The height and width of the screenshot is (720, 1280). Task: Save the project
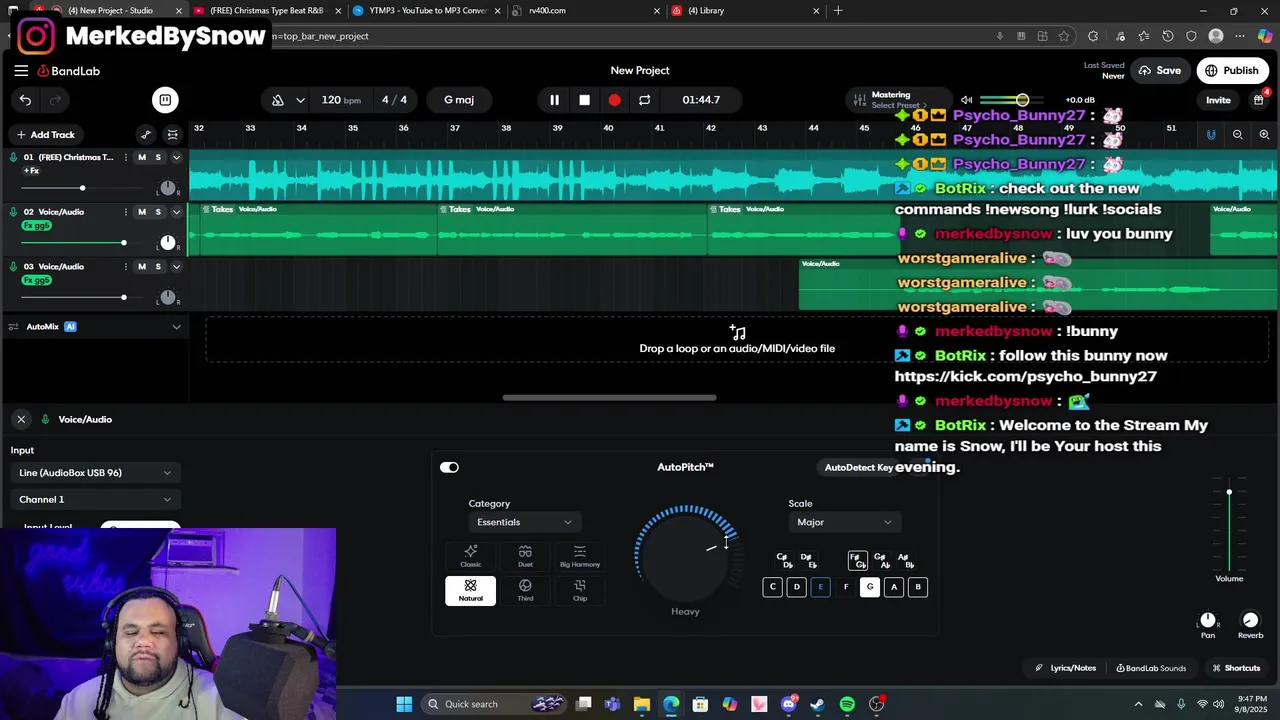(1159, 71)
